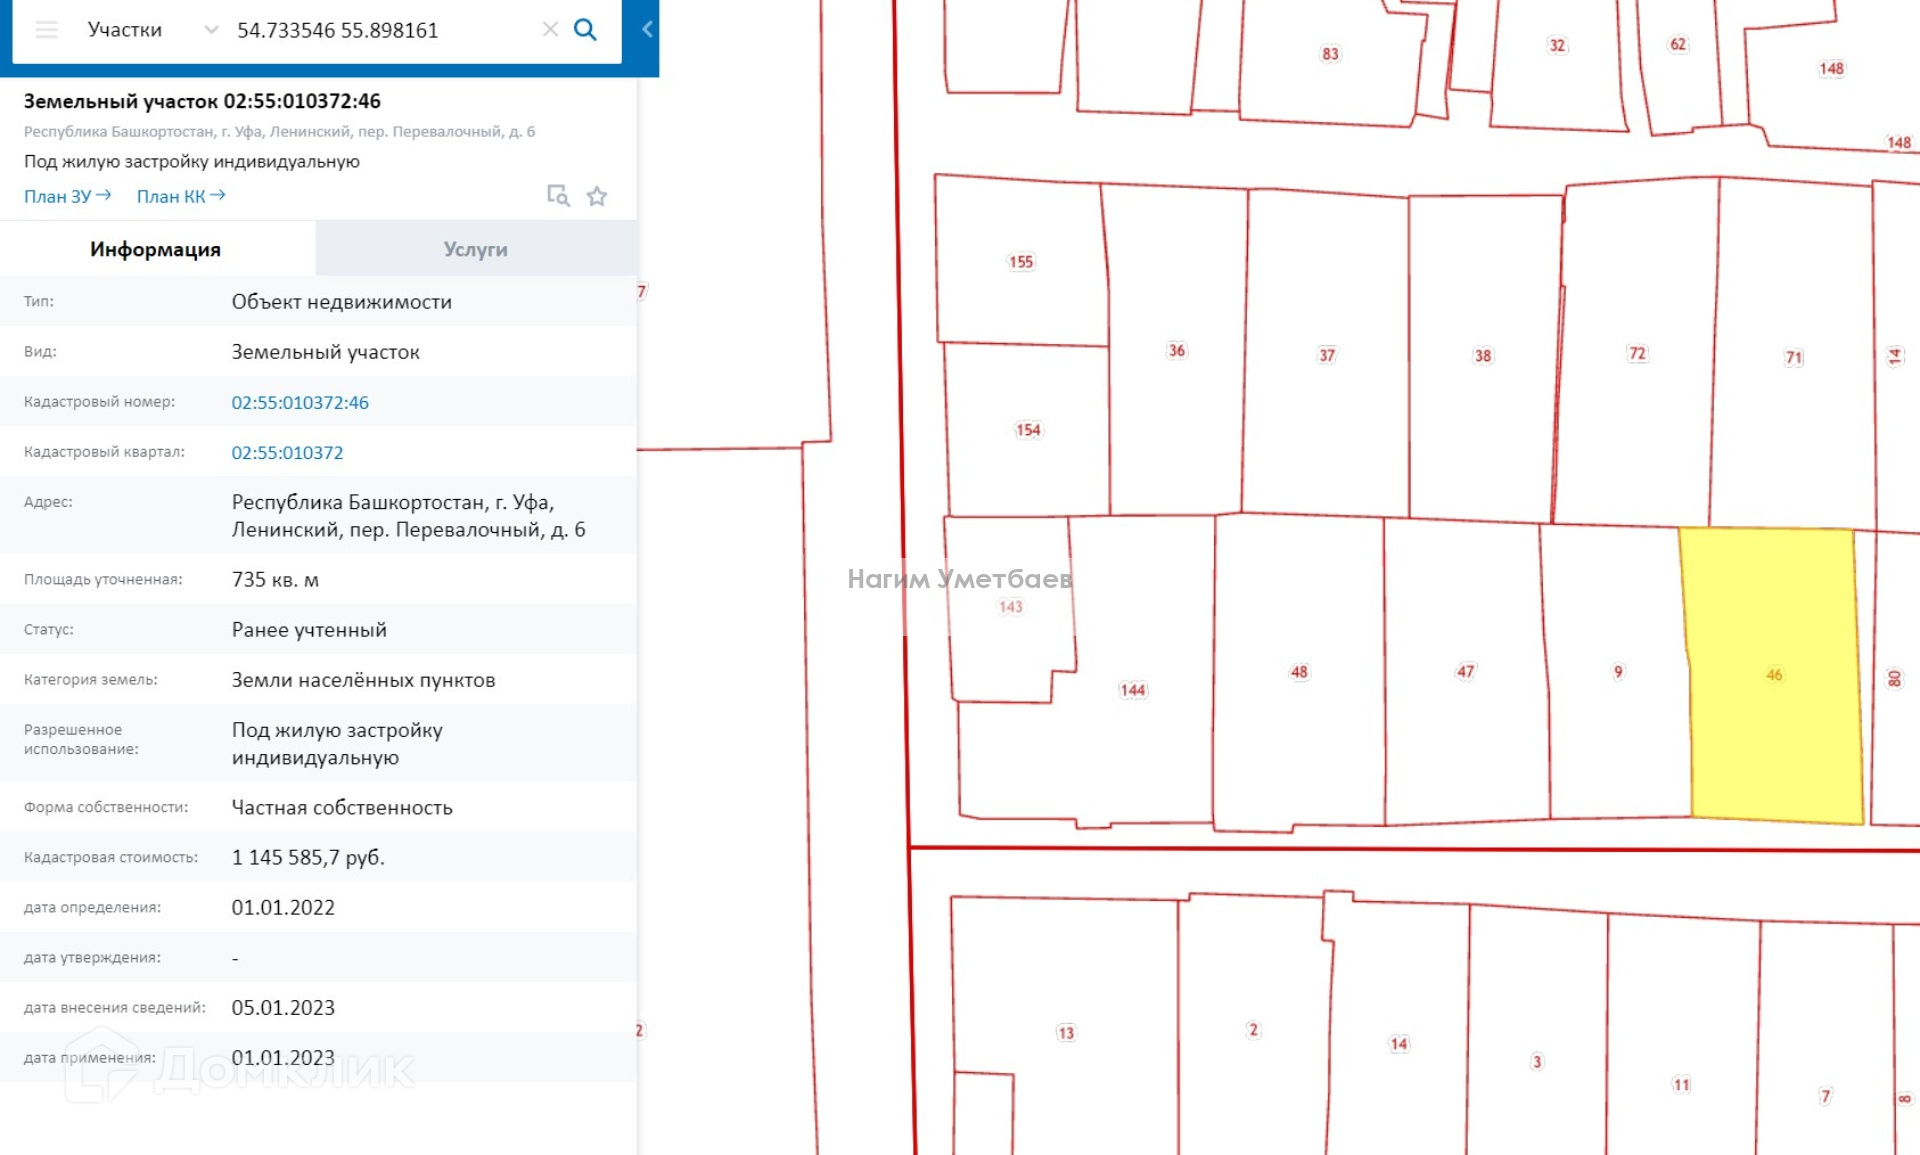Click the find-on-map document icon
This screenshot has width=1920, height=1155.
[x=558, y=196]
